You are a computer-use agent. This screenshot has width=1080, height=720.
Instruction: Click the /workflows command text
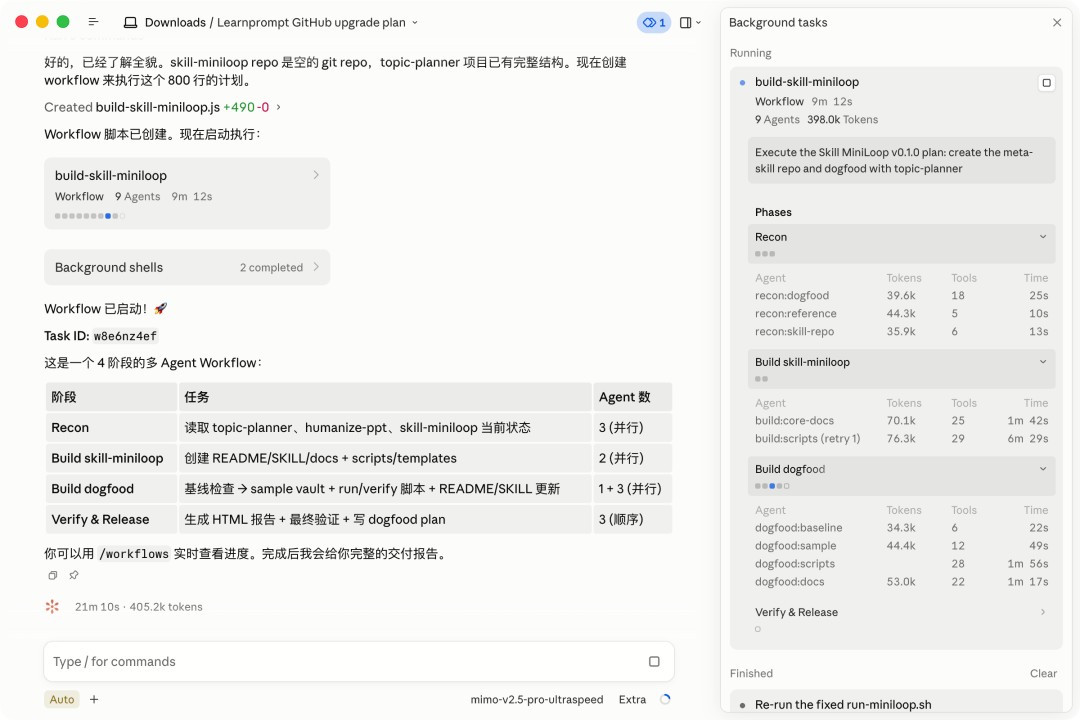click(x=134, y=554)
